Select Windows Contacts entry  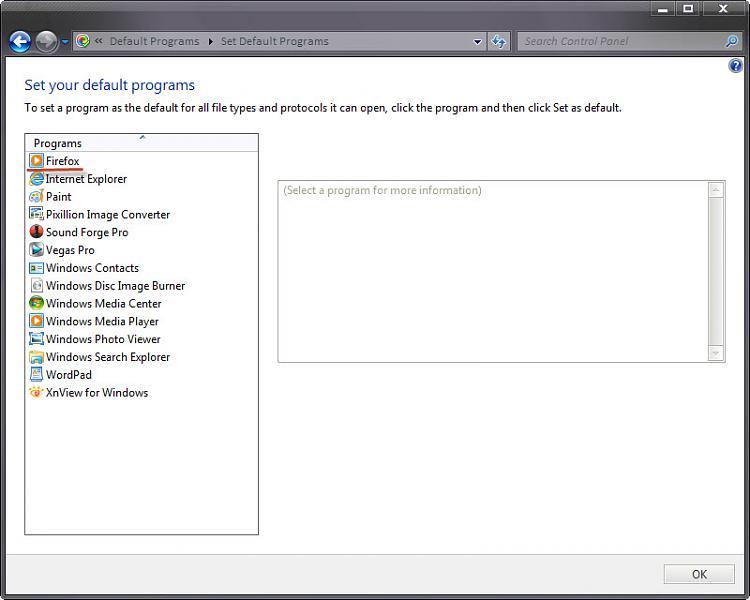point(92,268)
